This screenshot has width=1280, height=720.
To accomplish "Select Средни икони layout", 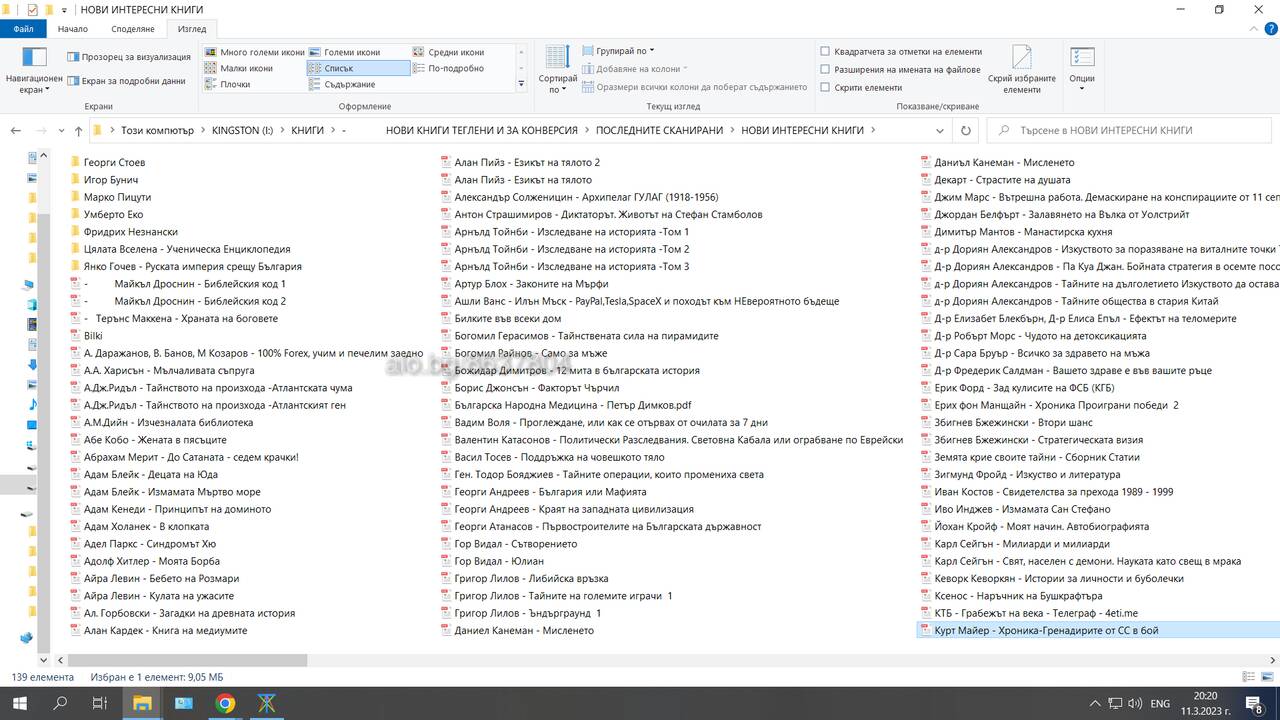I will click(x=448, y=52).
